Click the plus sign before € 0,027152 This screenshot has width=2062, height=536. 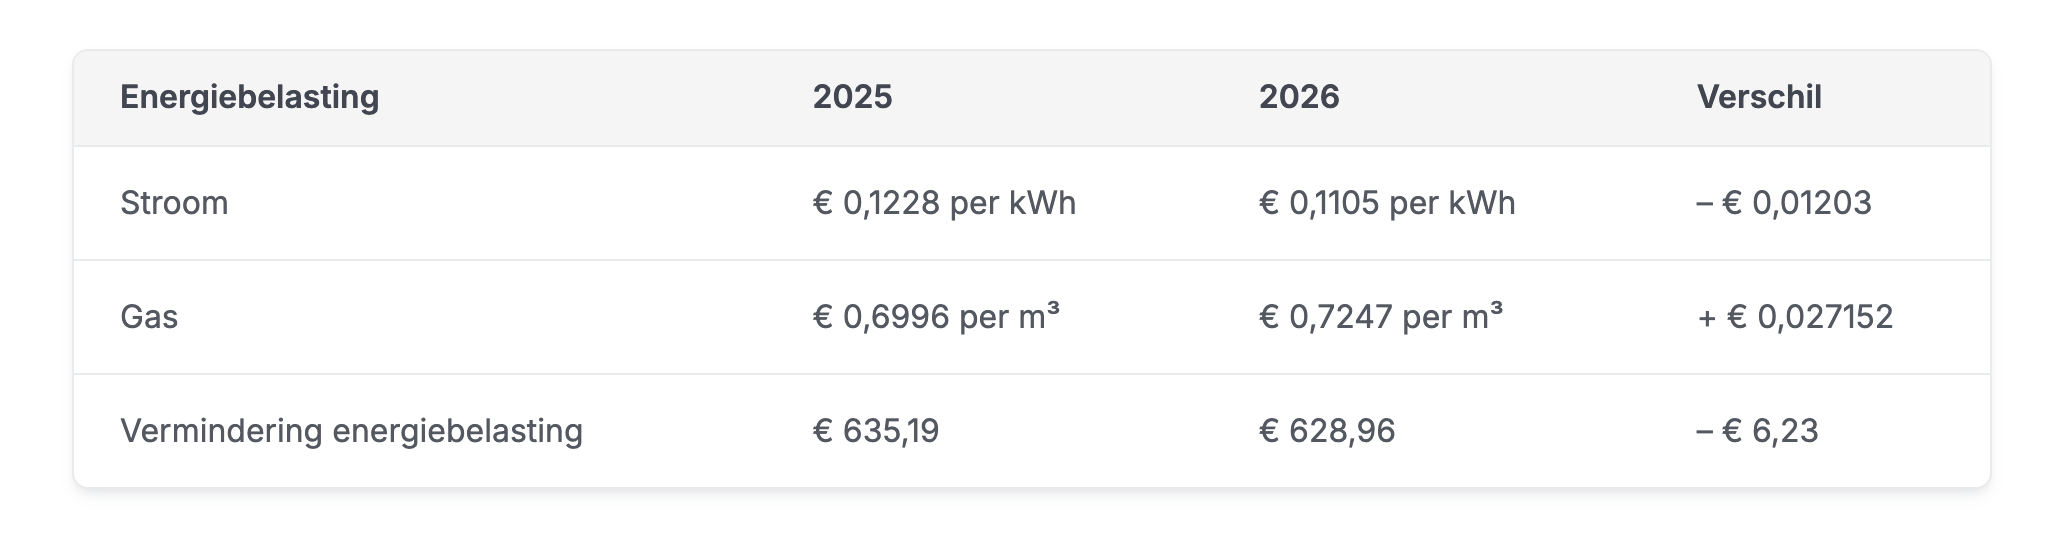click(x=1707, y=317)
